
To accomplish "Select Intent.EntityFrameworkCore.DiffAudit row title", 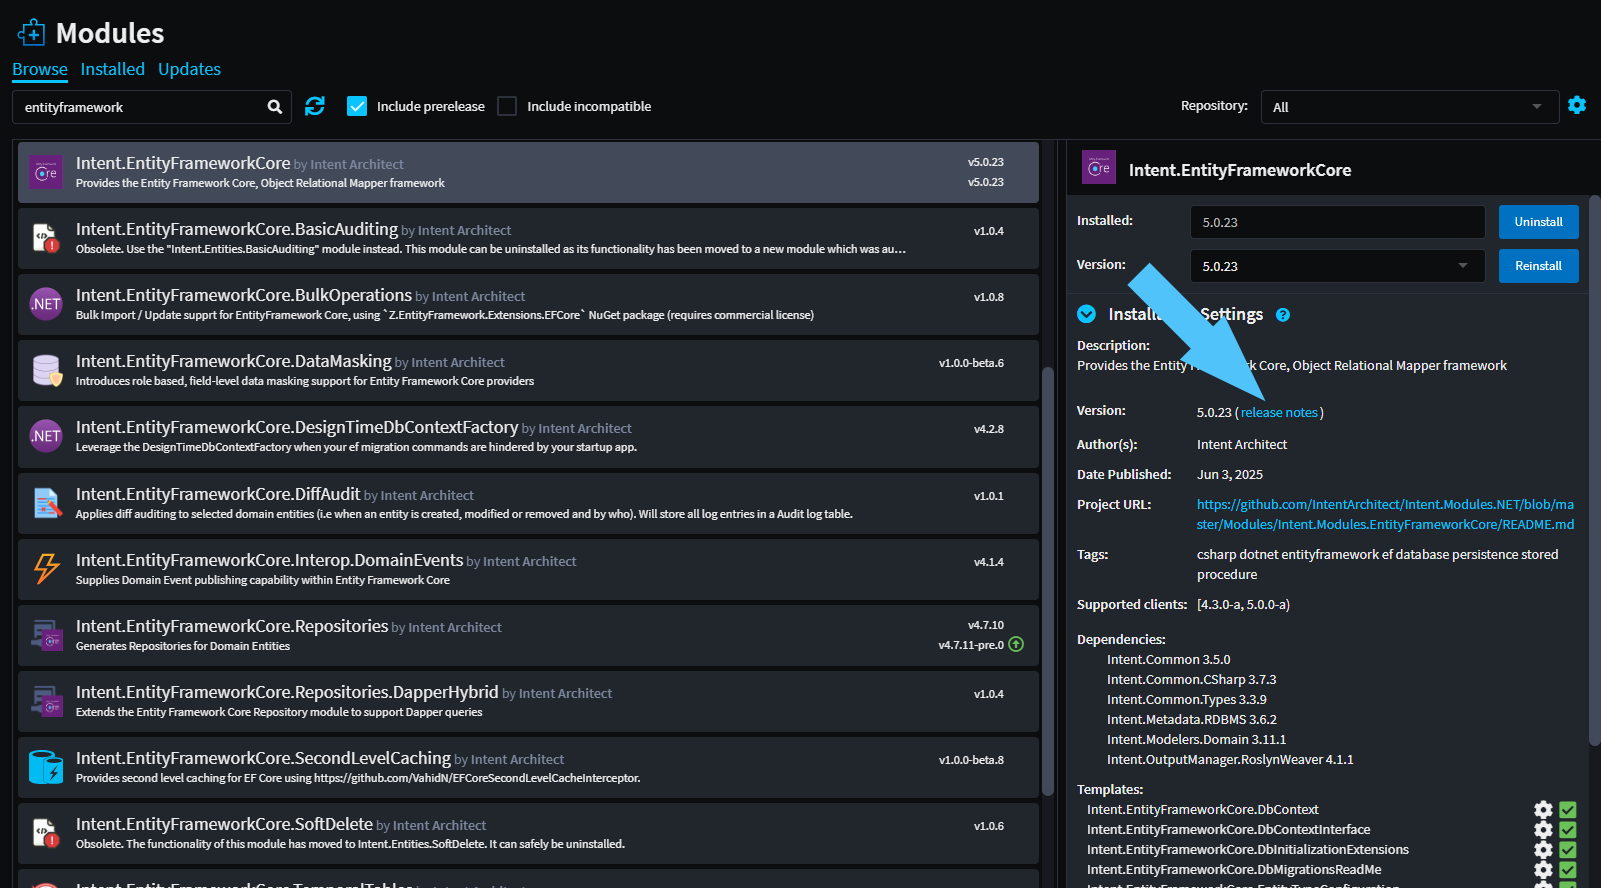I will [x=218, y=494].
